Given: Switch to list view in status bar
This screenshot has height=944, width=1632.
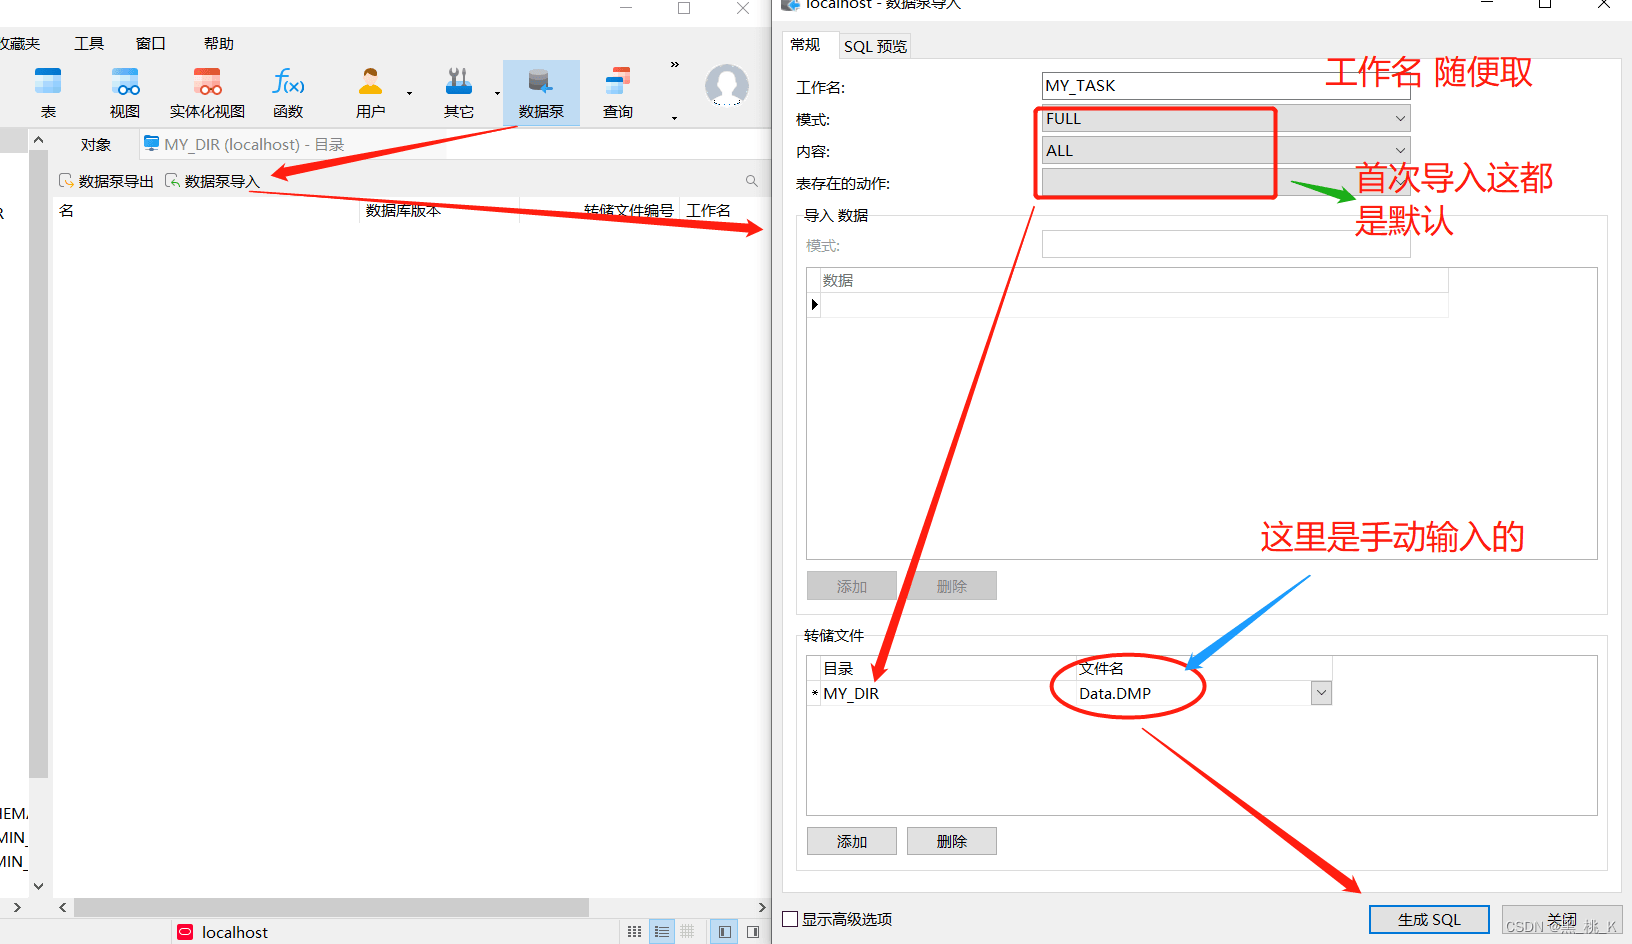Looking at the screenshot, I should [x=662, y=932].
